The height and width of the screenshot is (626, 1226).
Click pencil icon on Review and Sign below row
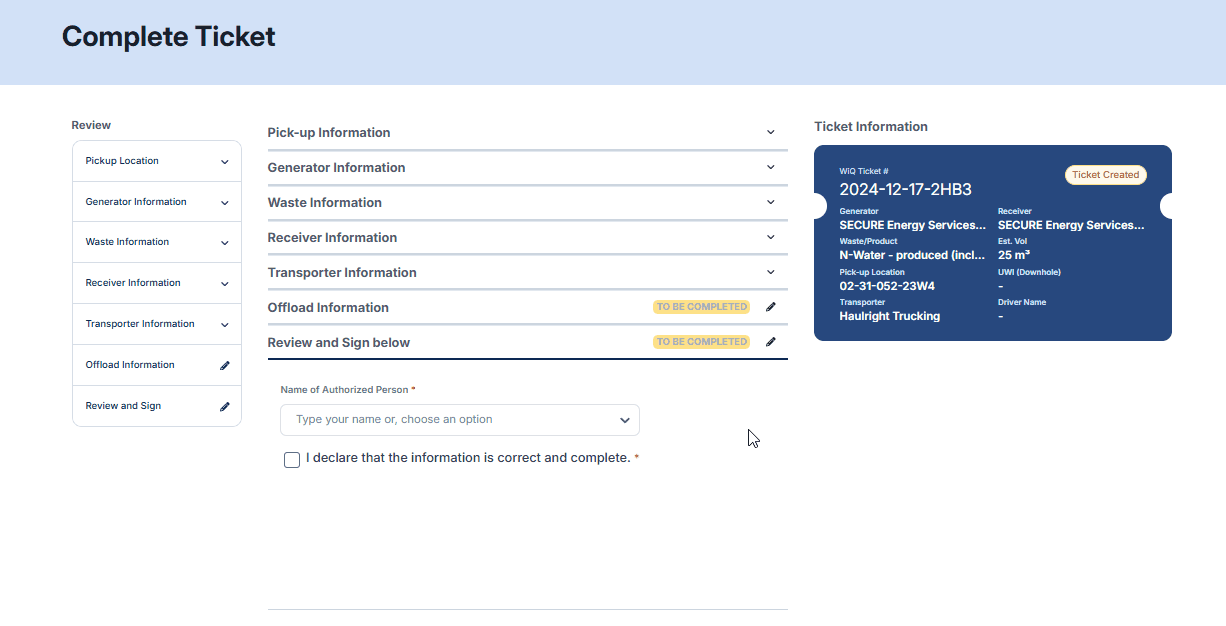771,342
